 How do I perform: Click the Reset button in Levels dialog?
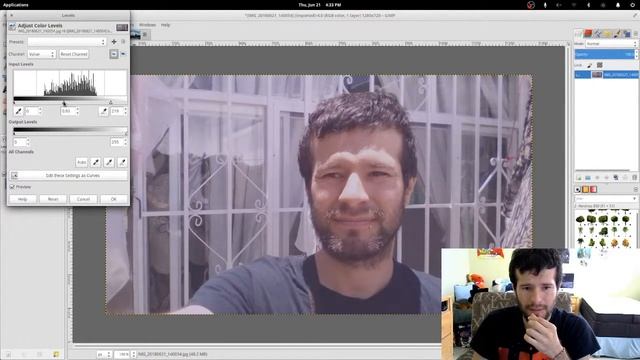[53, 199]
